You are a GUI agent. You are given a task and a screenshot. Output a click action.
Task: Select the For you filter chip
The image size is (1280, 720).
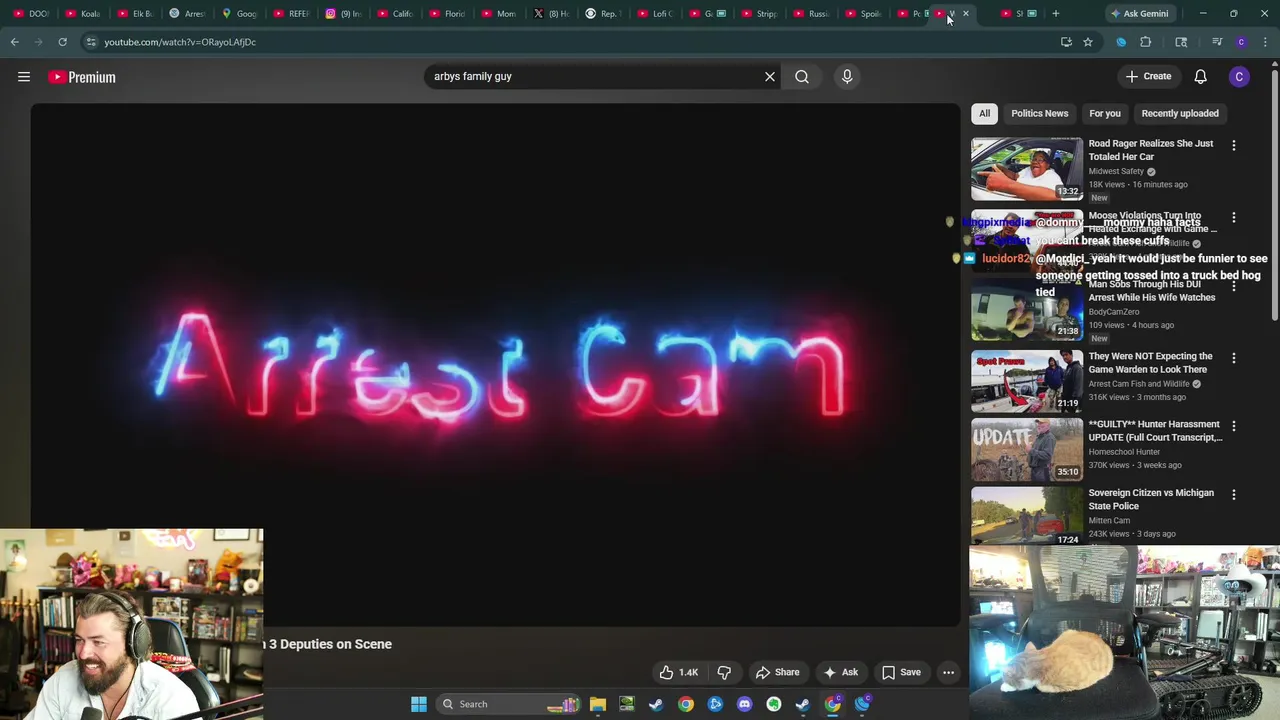[x=1105, y=113]
